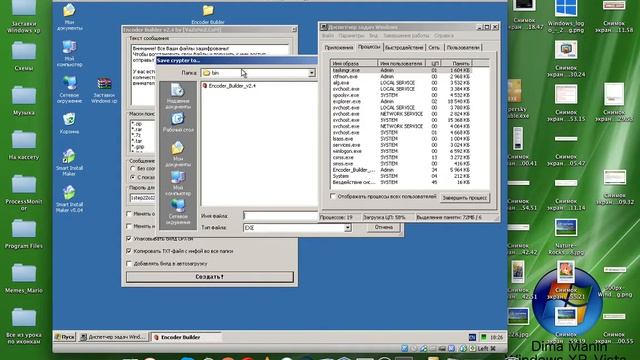The image size is (640, 360).
Task: Select Мой компьютер icon on XP desktop
Action: (x=69, y=53)
